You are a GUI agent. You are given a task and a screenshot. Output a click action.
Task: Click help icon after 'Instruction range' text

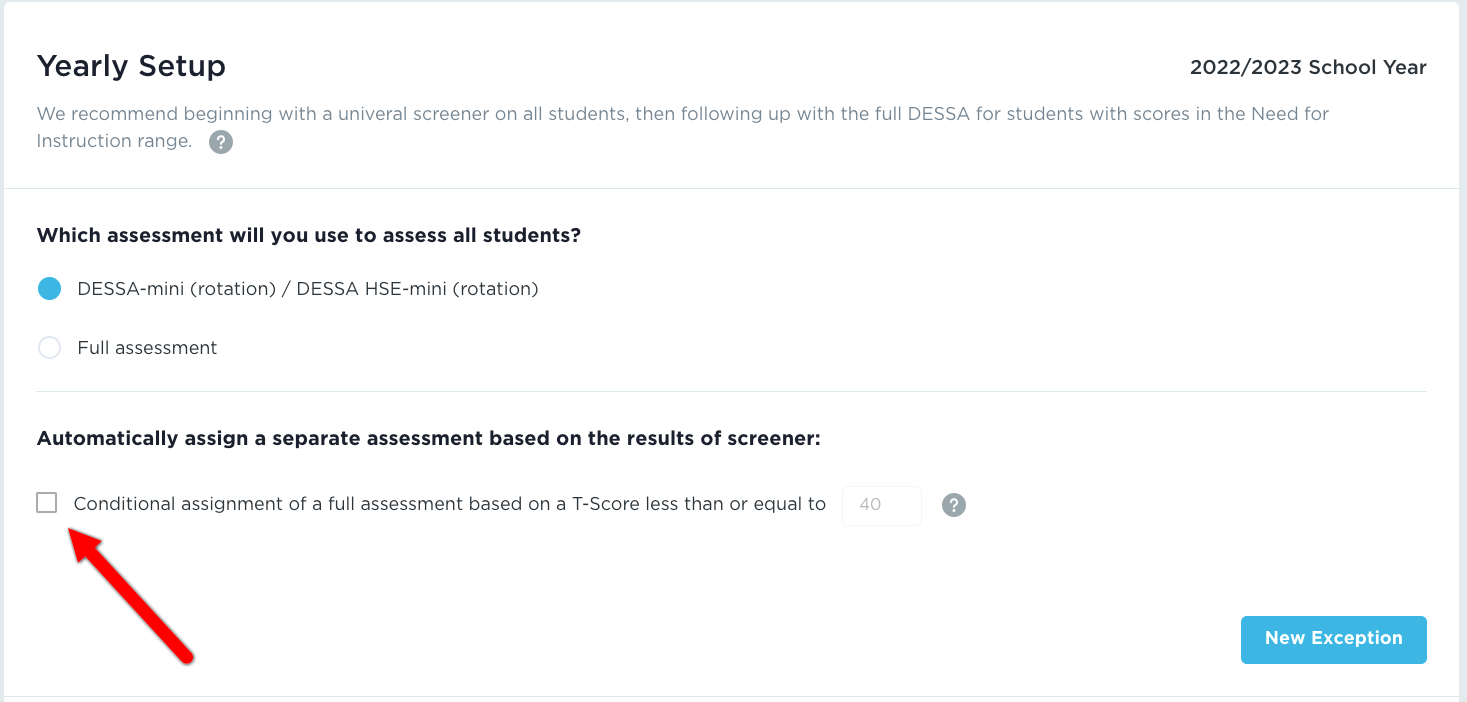pos(221,142)
